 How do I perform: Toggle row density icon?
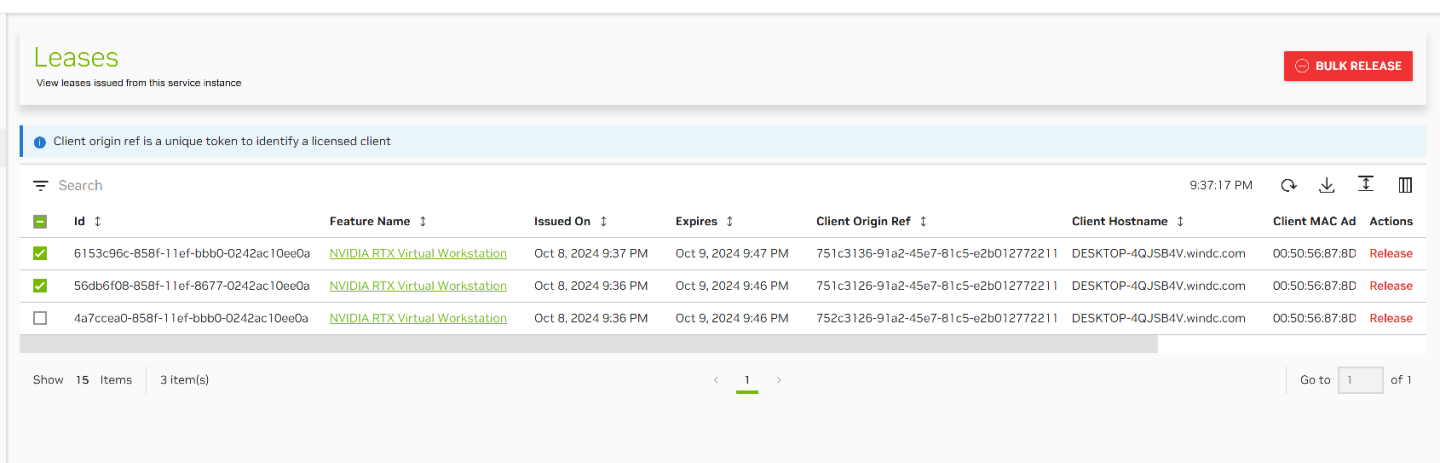click(x=1365, y=184)
